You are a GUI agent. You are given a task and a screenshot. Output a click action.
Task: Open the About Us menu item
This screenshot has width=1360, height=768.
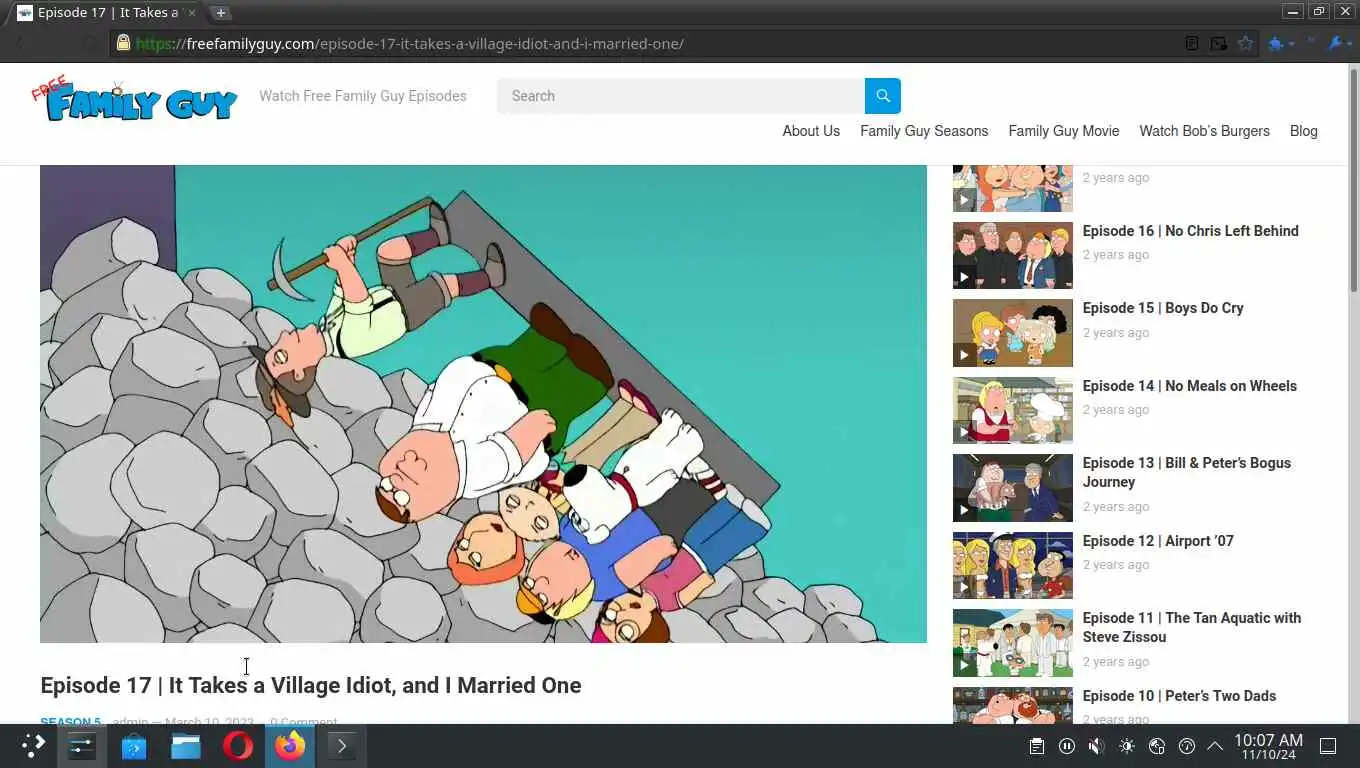(x=811, y=131)
